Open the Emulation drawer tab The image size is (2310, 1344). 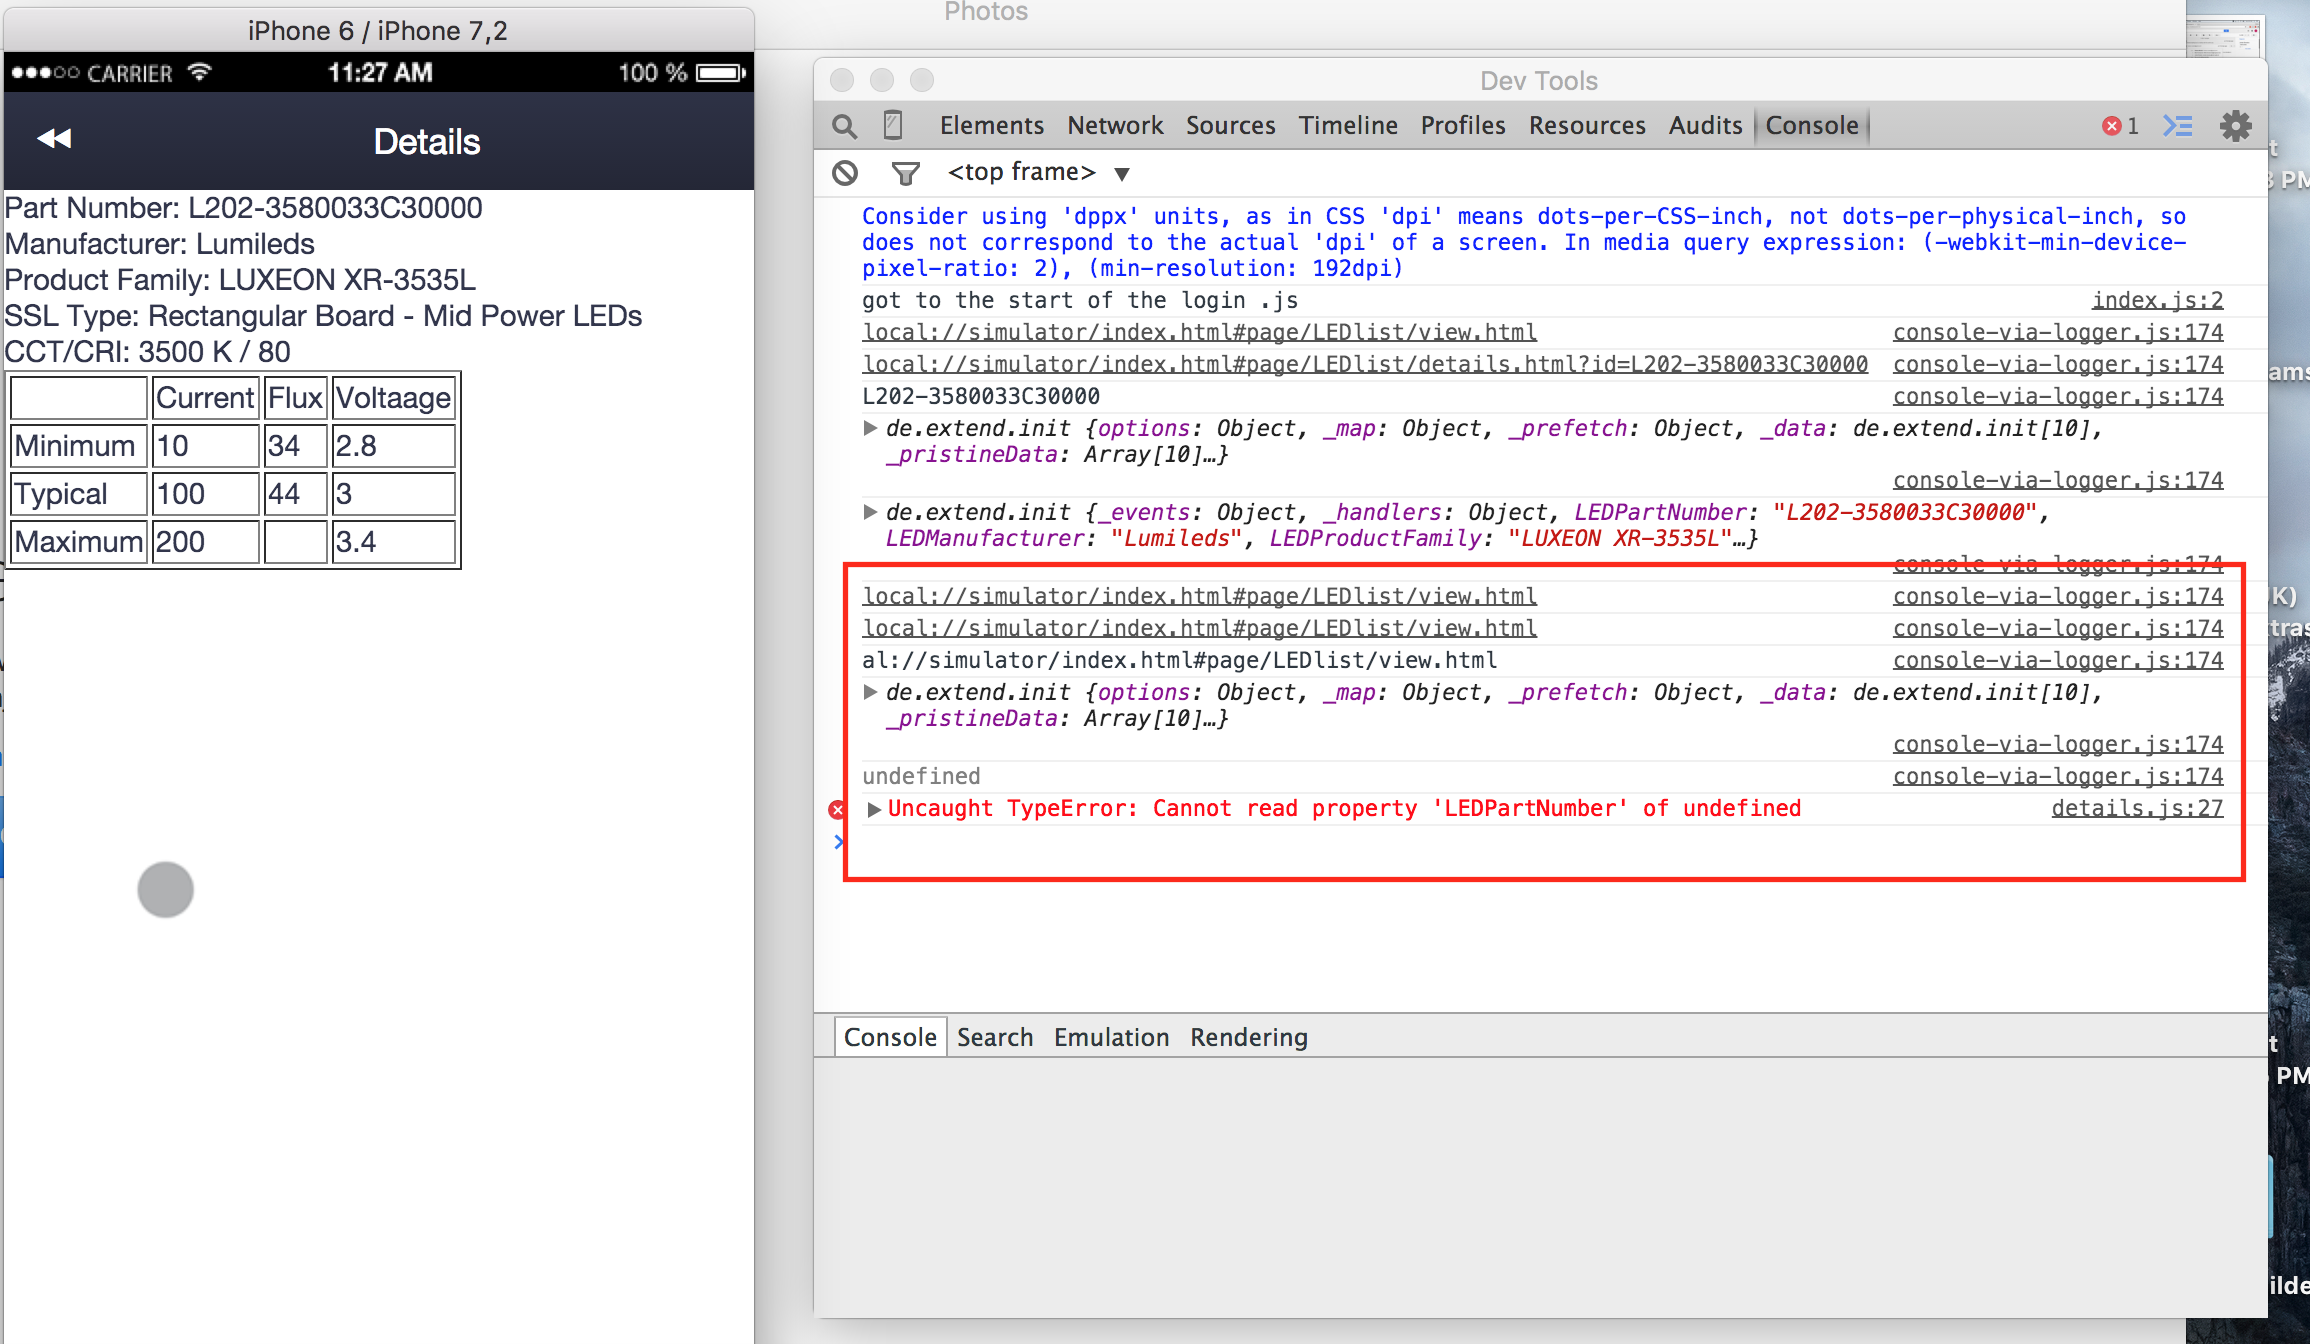point(1111,1038)
